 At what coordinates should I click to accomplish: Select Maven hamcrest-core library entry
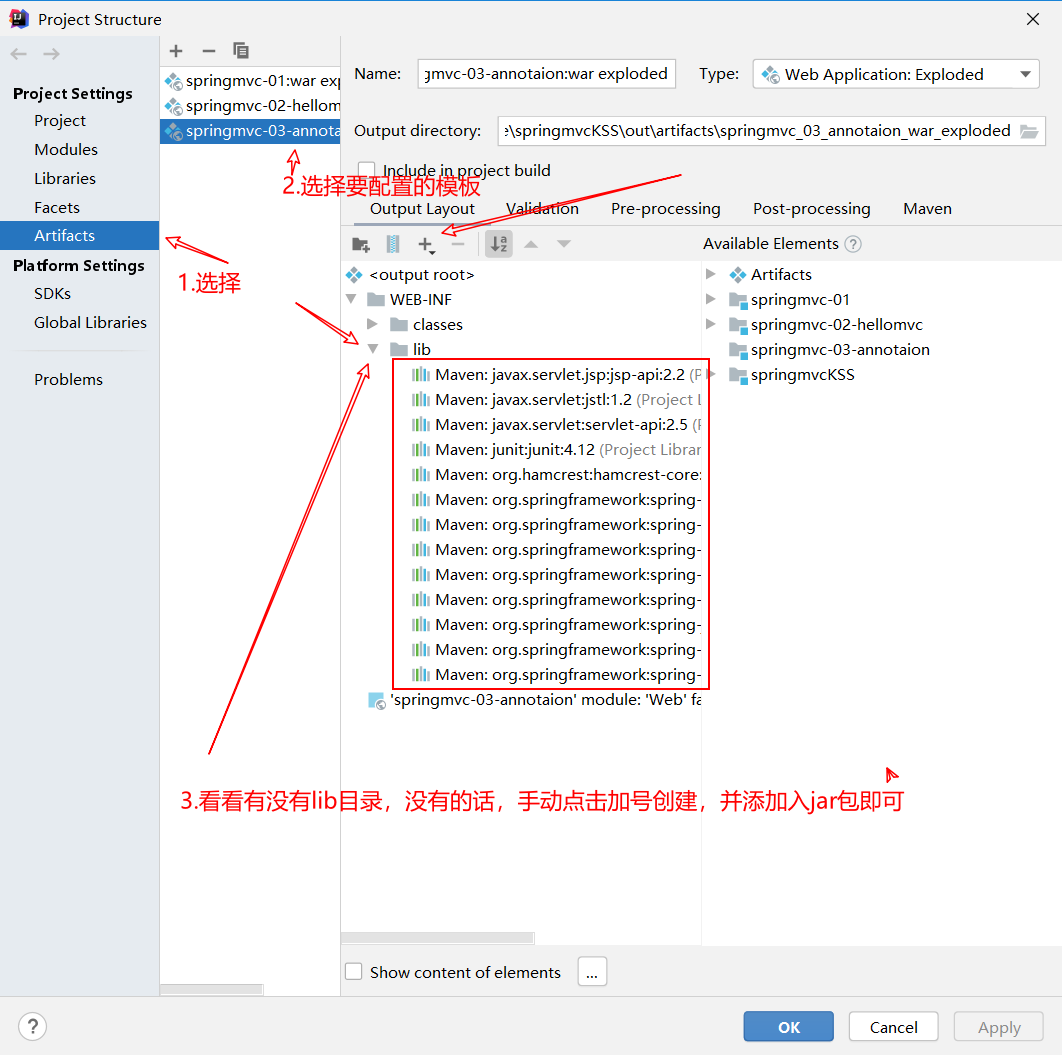556,475
